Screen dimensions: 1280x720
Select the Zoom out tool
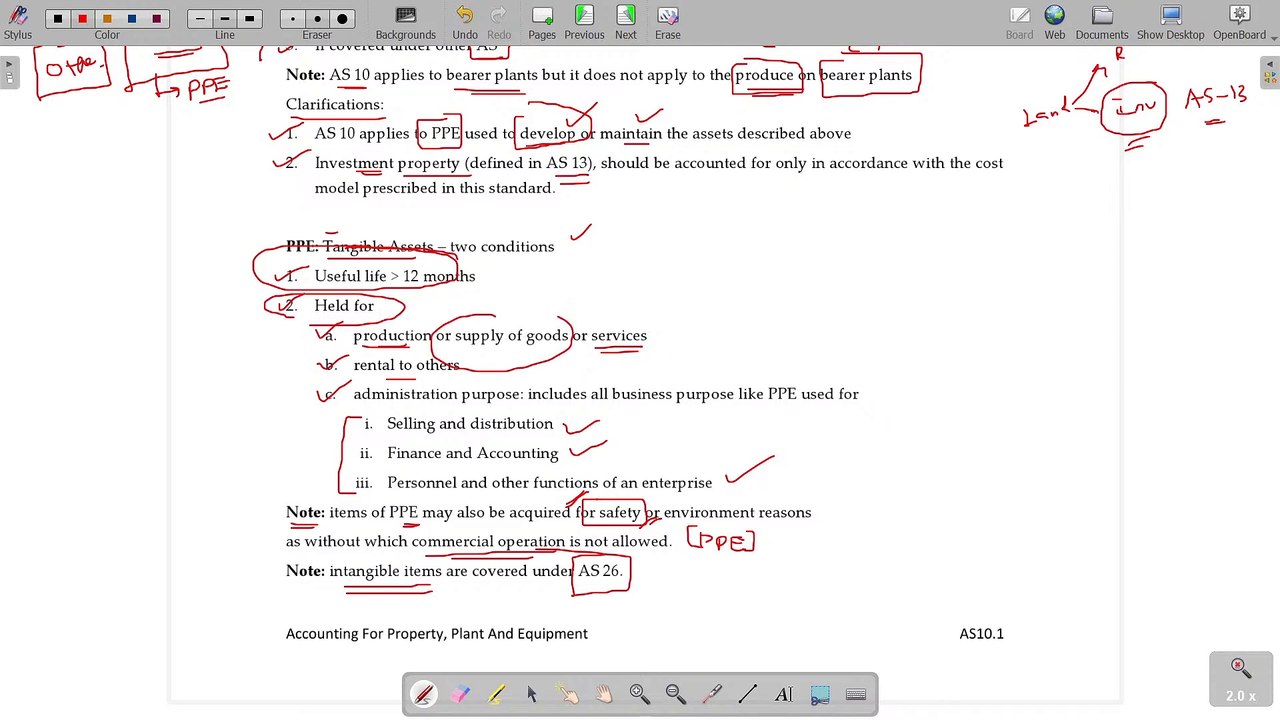click(676, 694)
